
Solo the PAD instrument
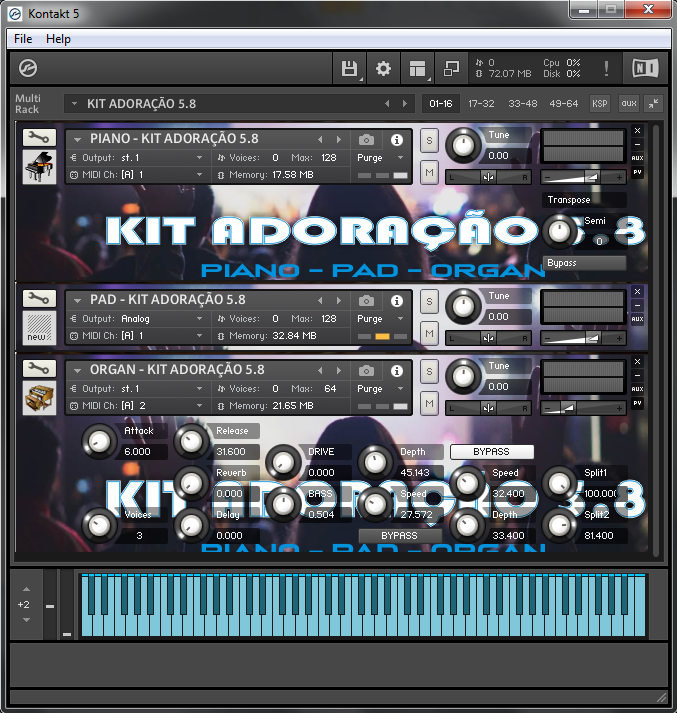pos(429,301)
